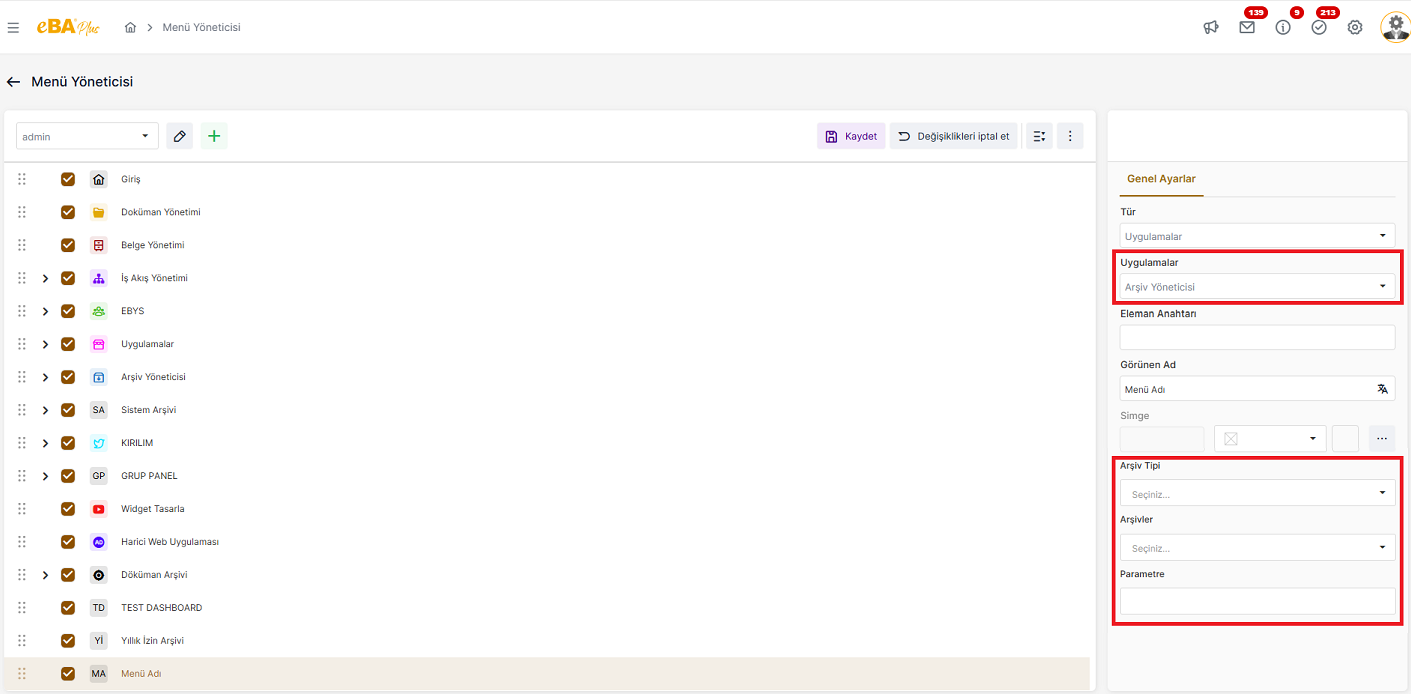This screenshot has width=1411, height=694.
Task: Click the Widget Tasarla play icon
Action: point(98,509)
